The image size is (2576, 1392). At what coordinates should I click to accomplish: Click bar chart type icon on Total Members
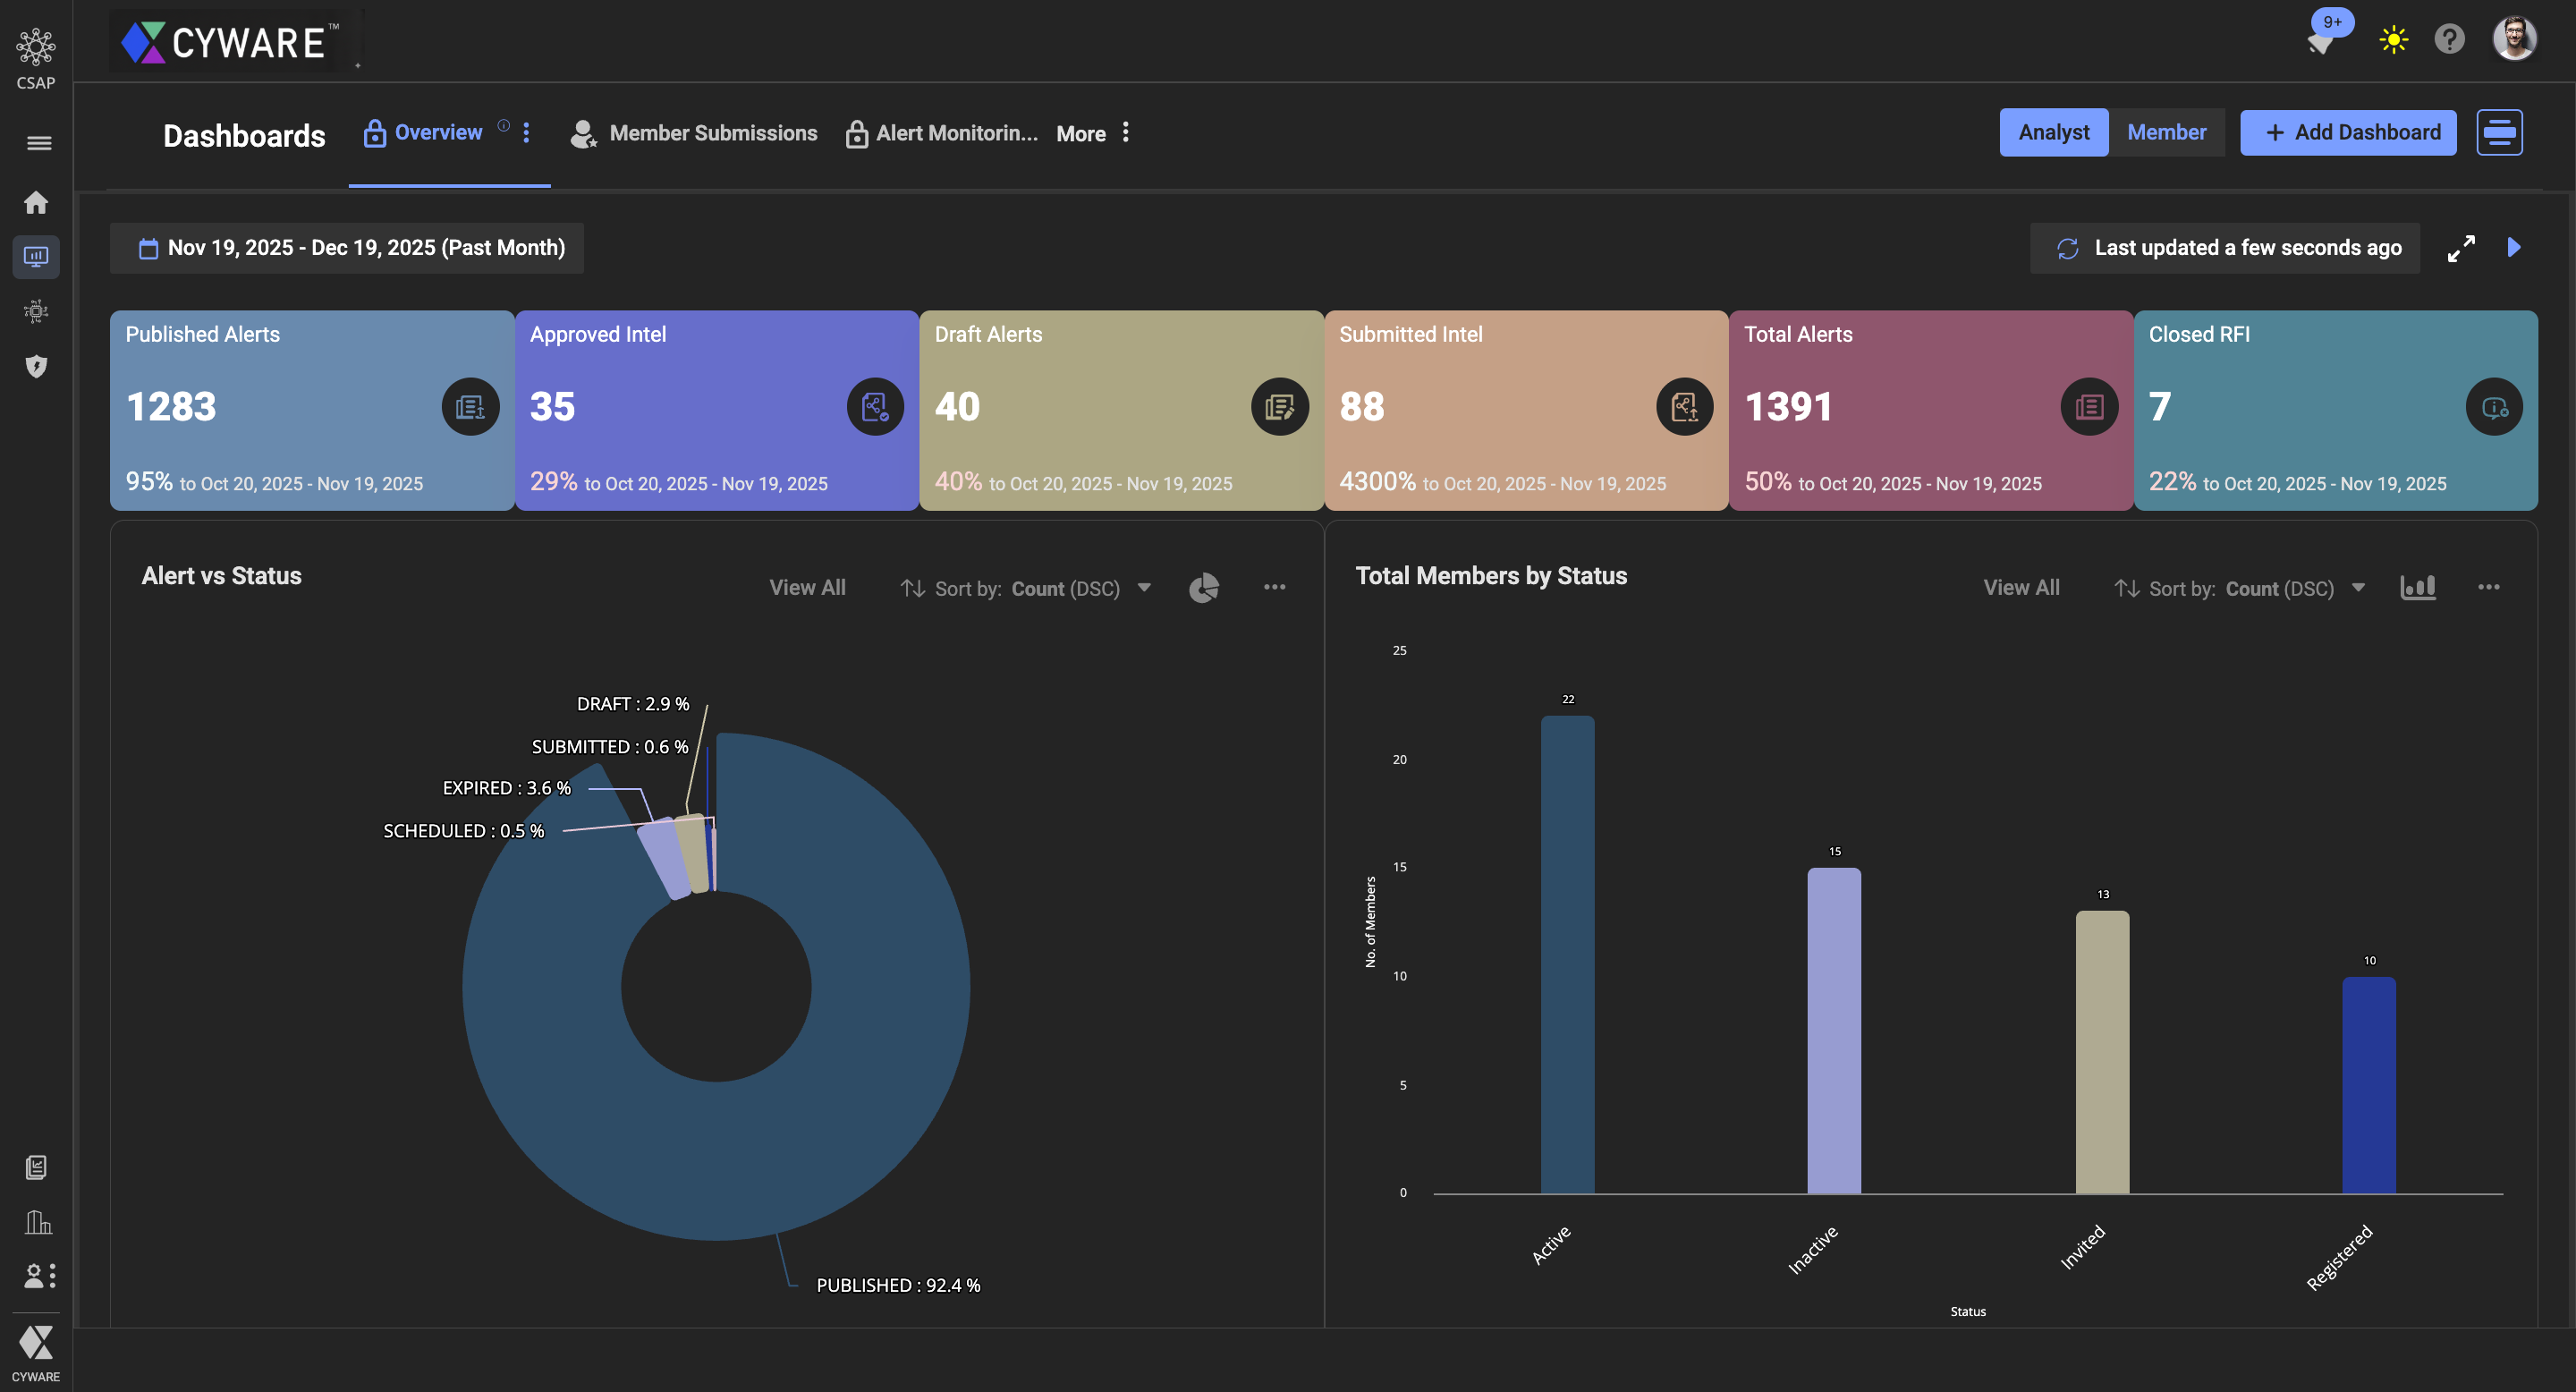click(2417, 588)
